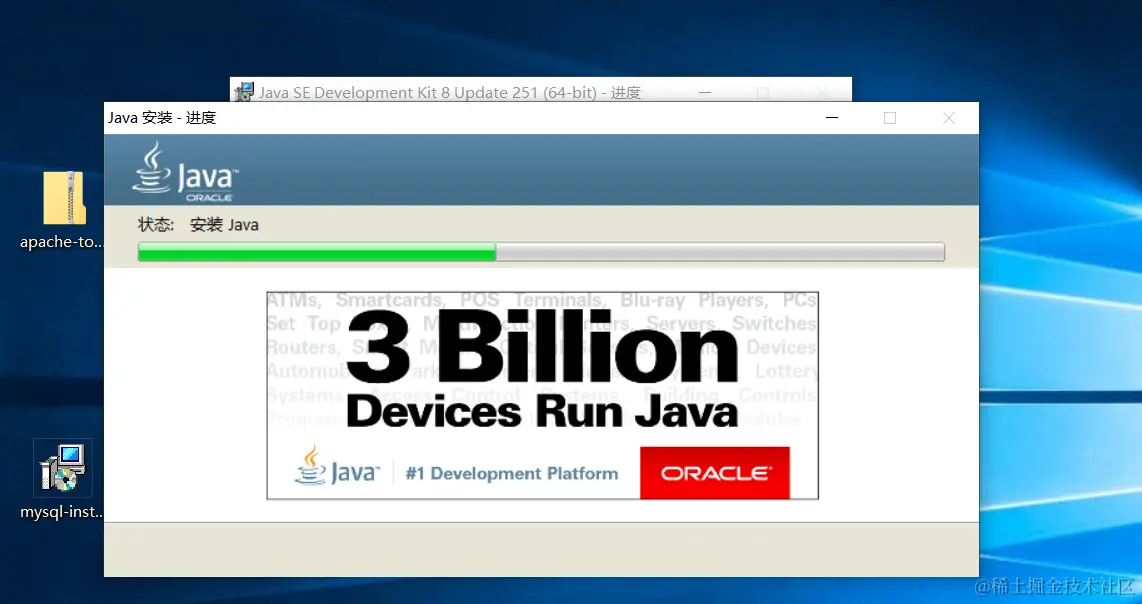Click the Java coffee cup logo in header
The height and width of the screenshot is (604, 1142).
tap(185, 172)
